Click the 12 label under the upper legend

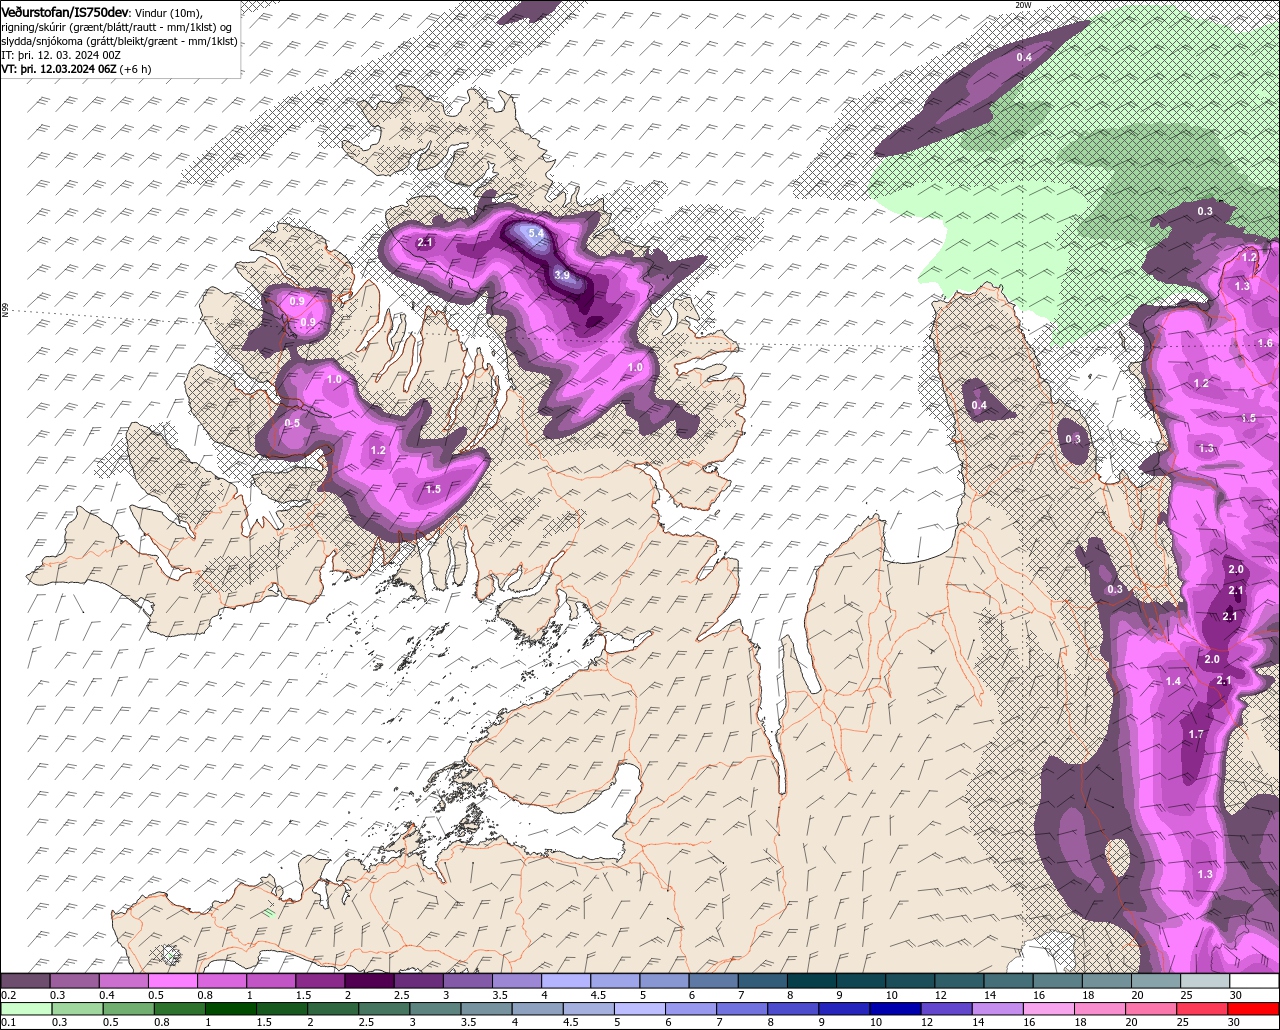[939, 995]
